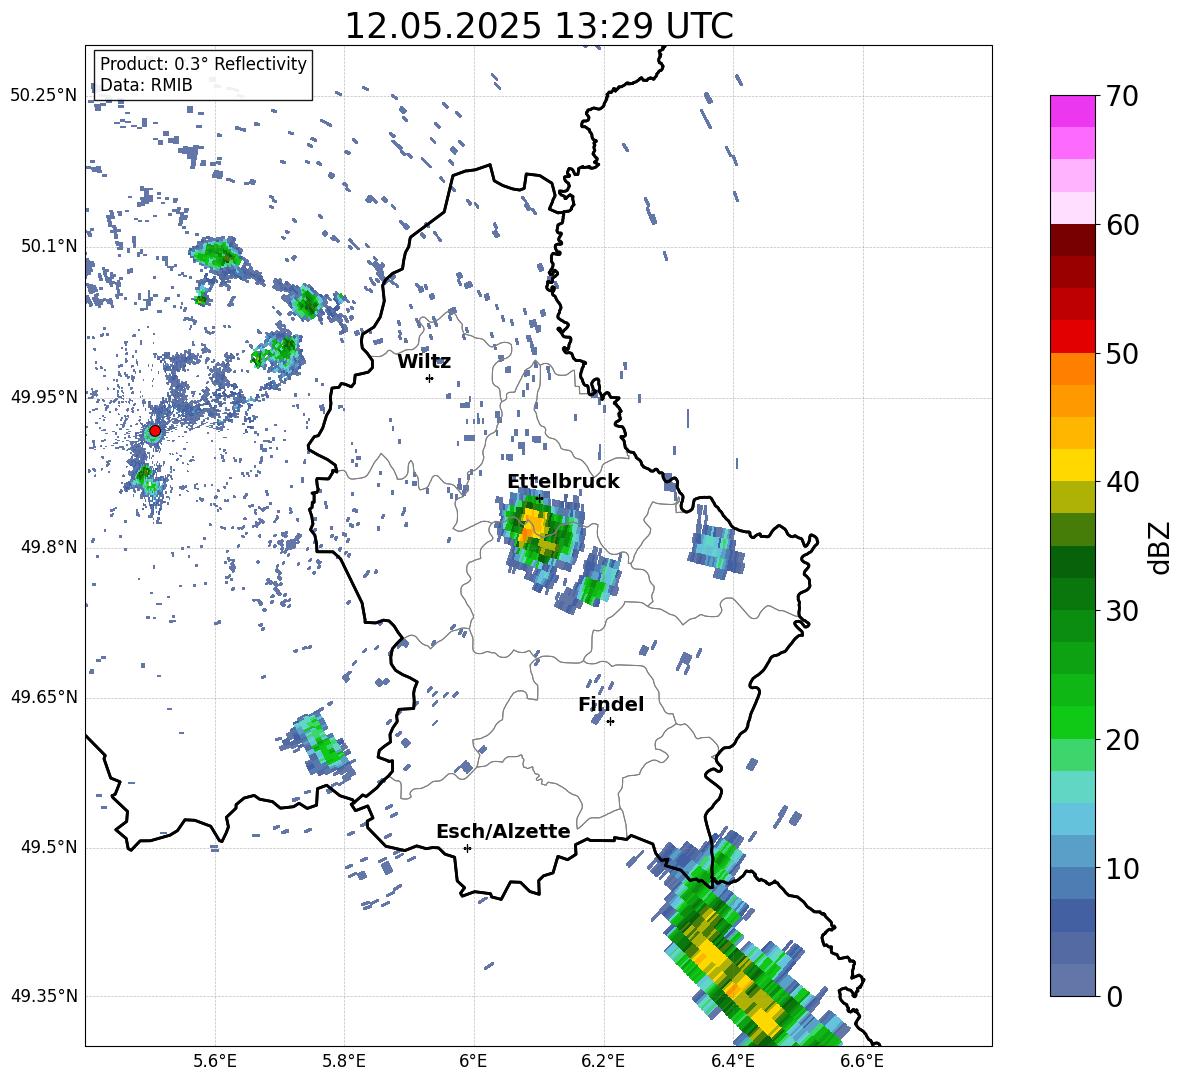Viewport: 1184px width, 1081px height.
Task: Click the Wiltz city label
Action: 424,362
